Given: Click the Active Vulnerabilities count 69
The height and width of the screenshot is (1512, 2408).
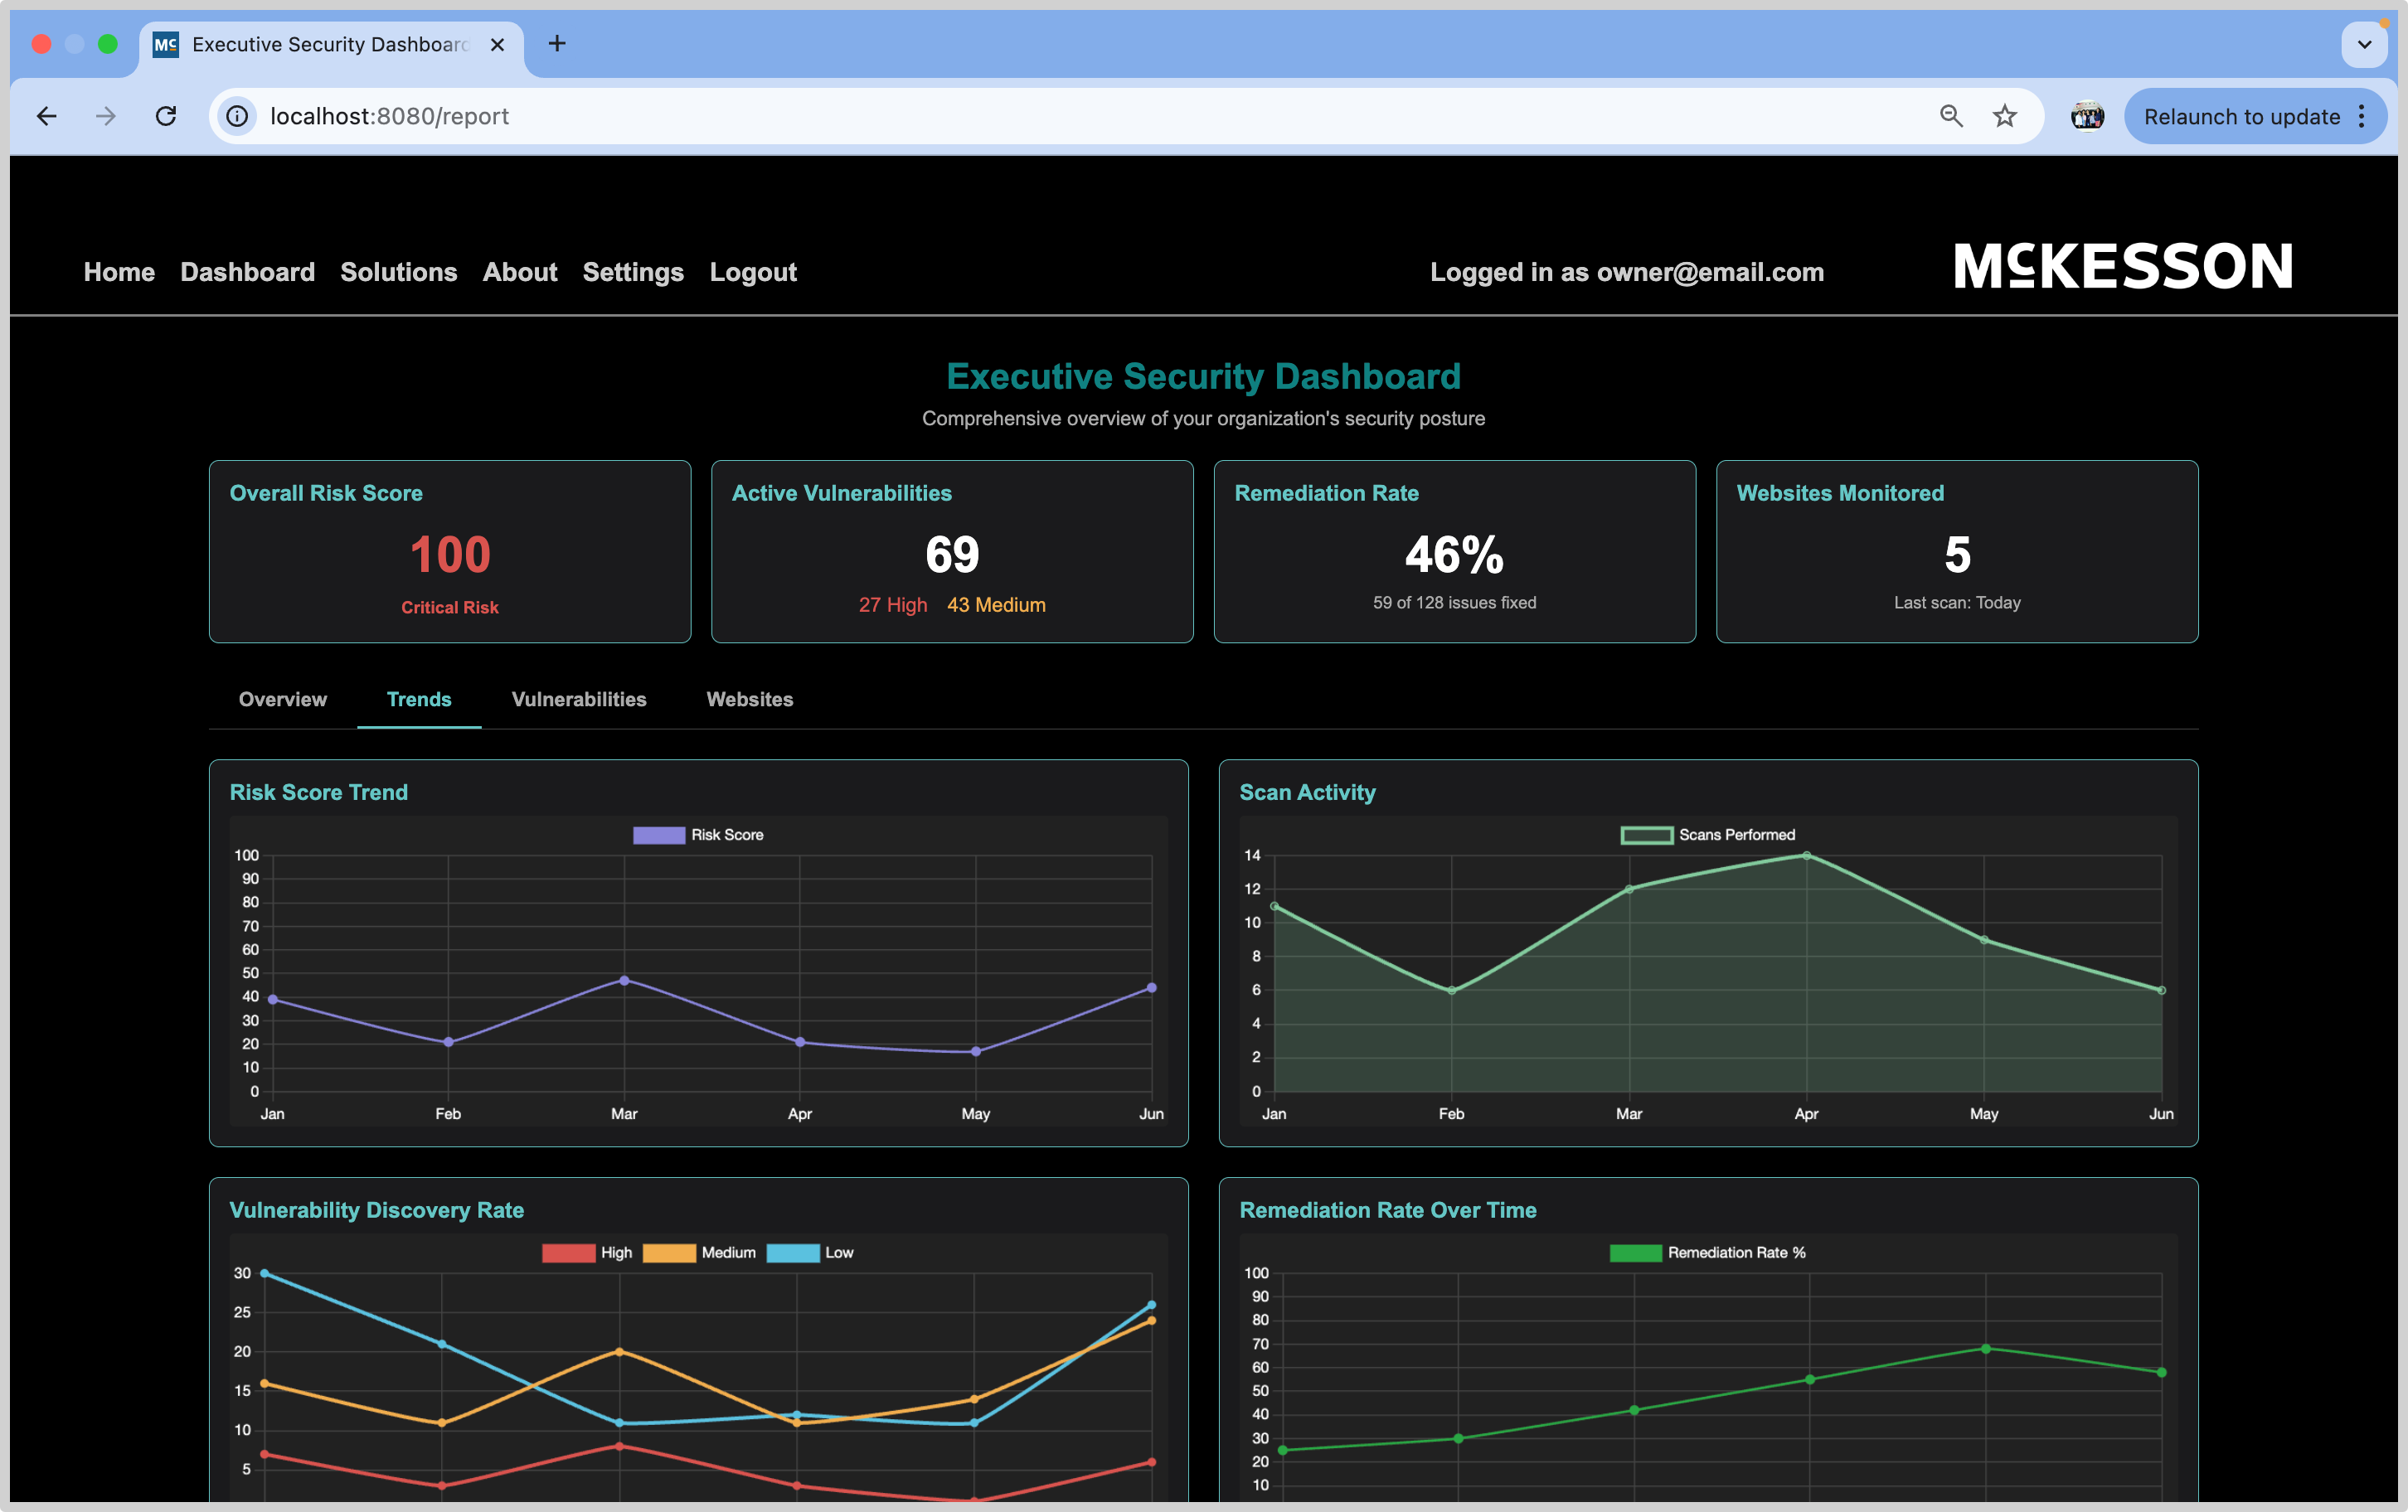Looking at the screenshot, I should [x=952, y=555].
